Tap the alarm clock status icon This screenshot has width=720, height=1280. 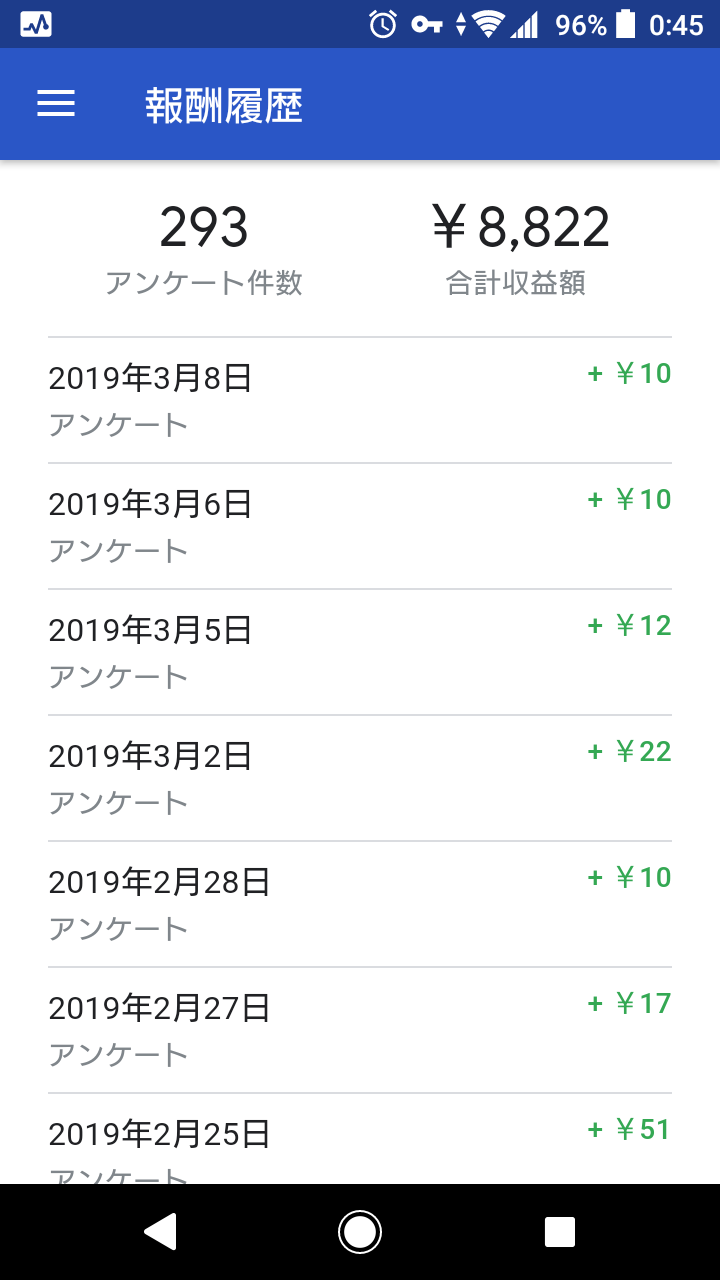tap(383, 25)
